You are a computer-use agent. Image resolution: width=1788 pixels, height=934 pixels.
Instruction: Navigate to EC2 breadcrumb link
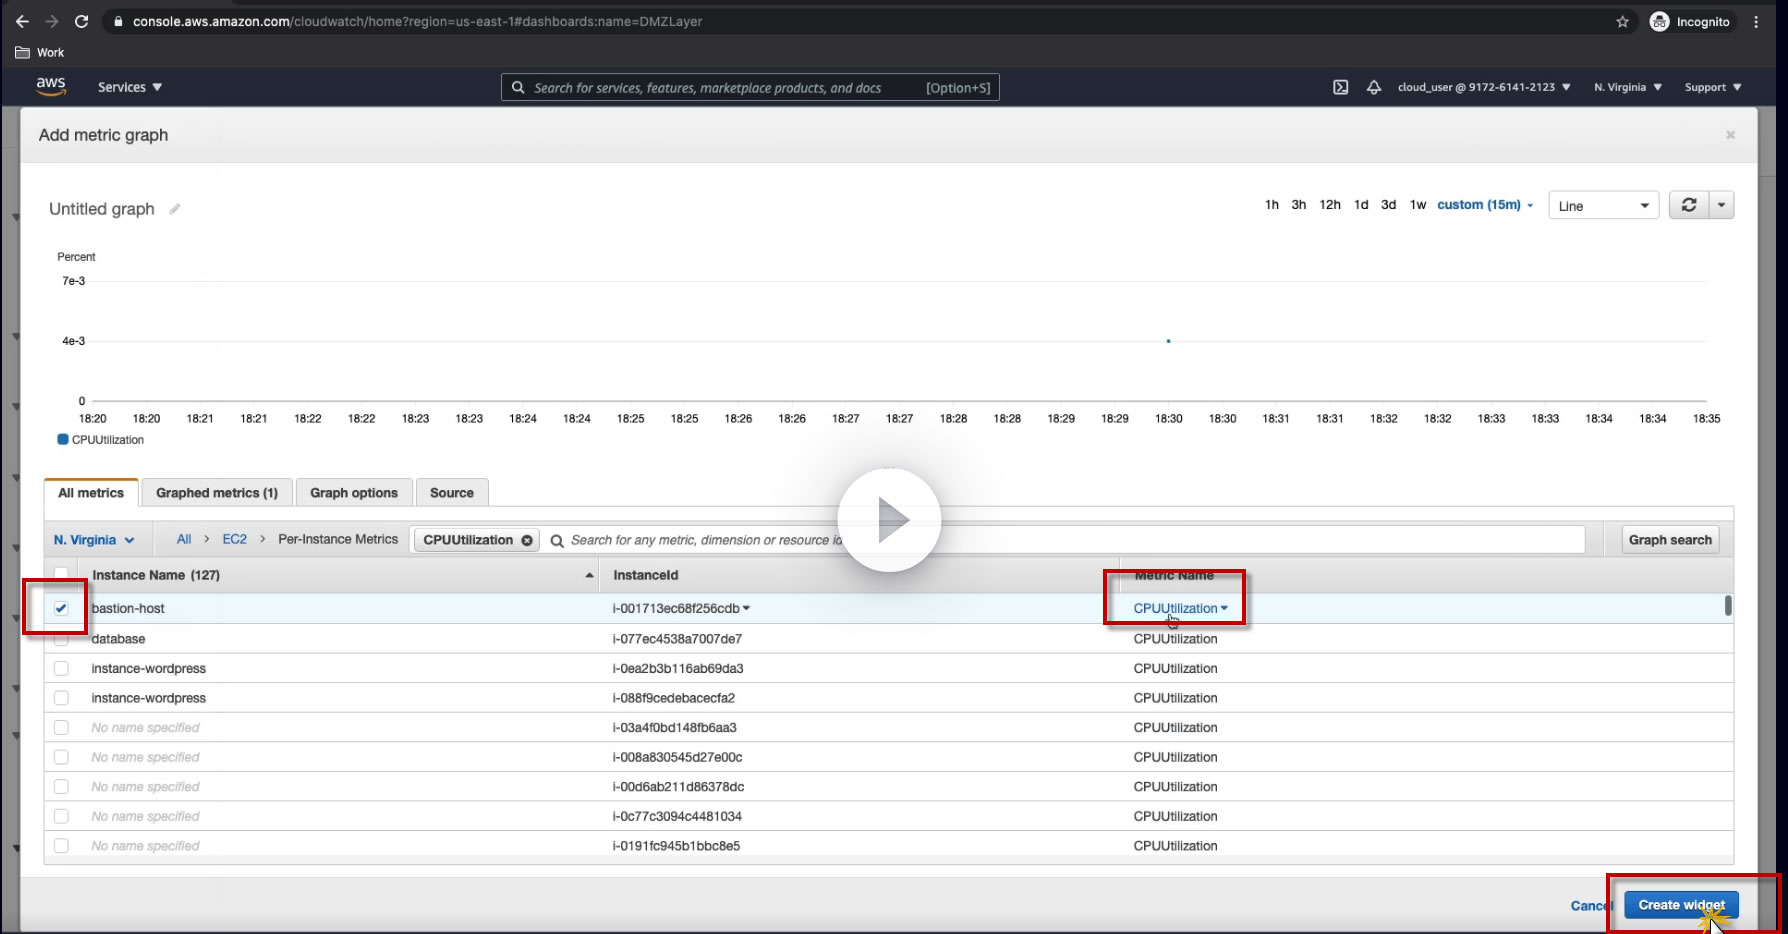pos(234,539)
